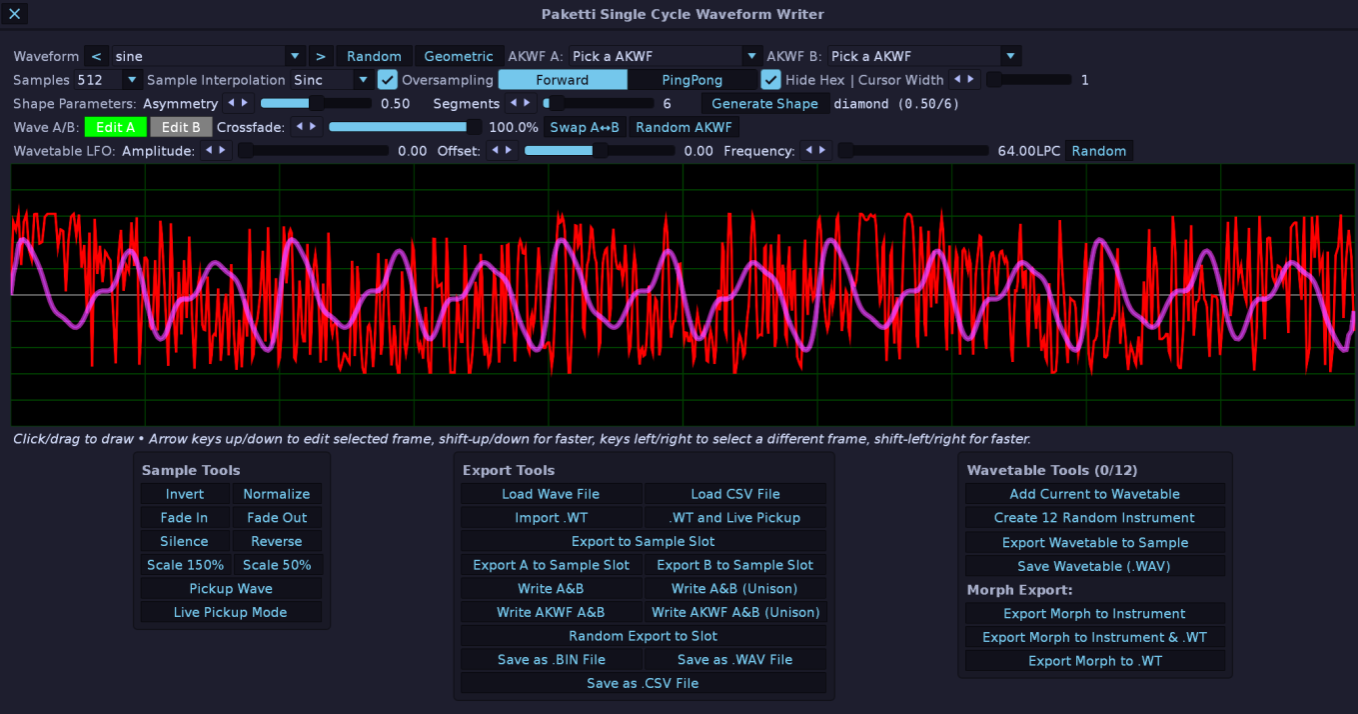Screen dimensions: 1358x714
Task: Open the Samples 512 dropdown
Action: pyautogui.click(x=108, y=80)
